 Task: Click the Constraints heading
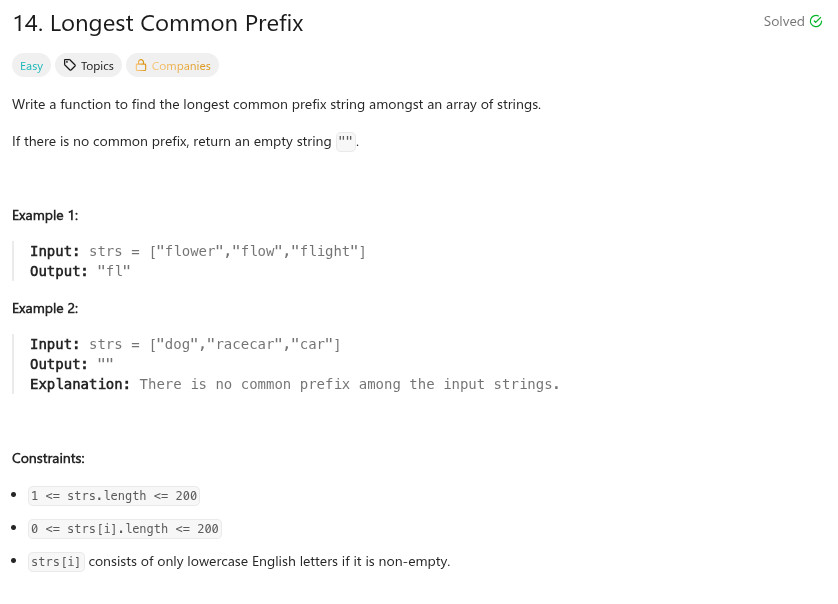click(48, 458)
